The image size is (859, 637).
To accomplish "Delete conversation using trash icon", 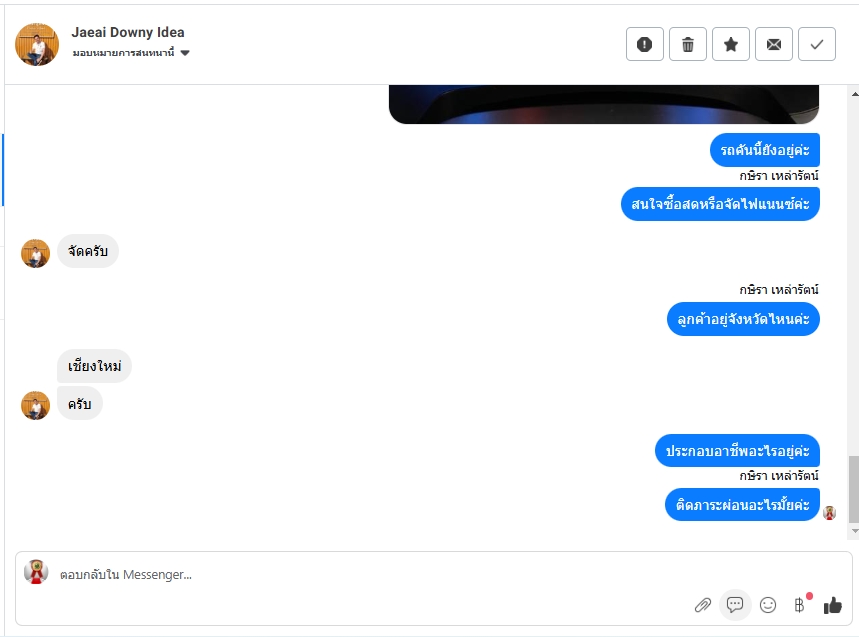I will tap(688, 44).
